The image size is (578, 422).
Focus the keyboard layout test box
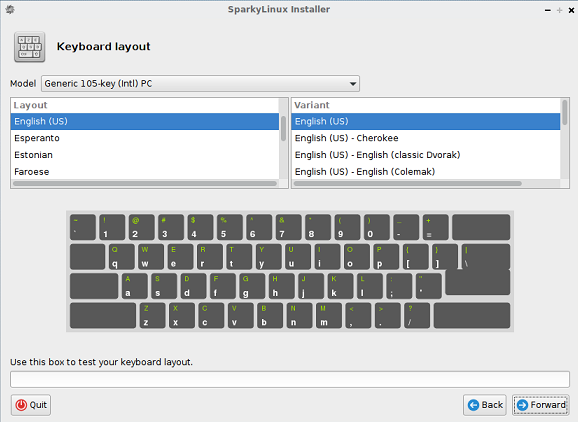click(290, 379)
